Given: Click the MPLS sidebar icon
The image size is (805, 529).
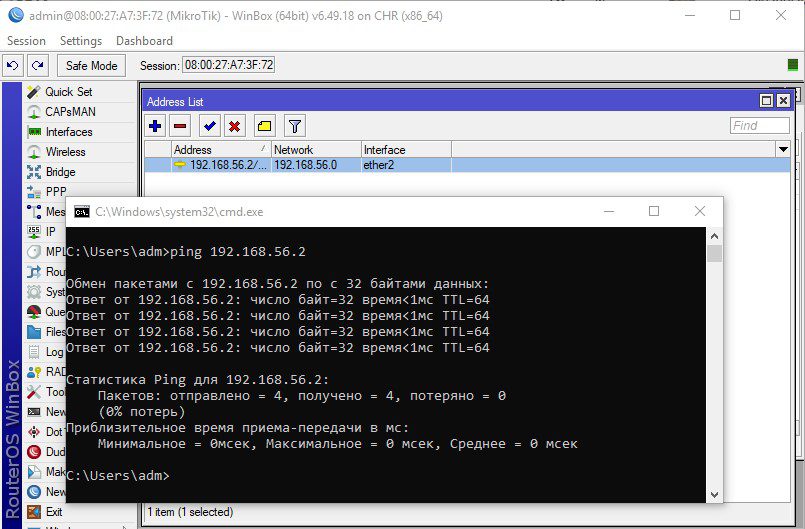Looking at the screenshot, I should point(34,252).
